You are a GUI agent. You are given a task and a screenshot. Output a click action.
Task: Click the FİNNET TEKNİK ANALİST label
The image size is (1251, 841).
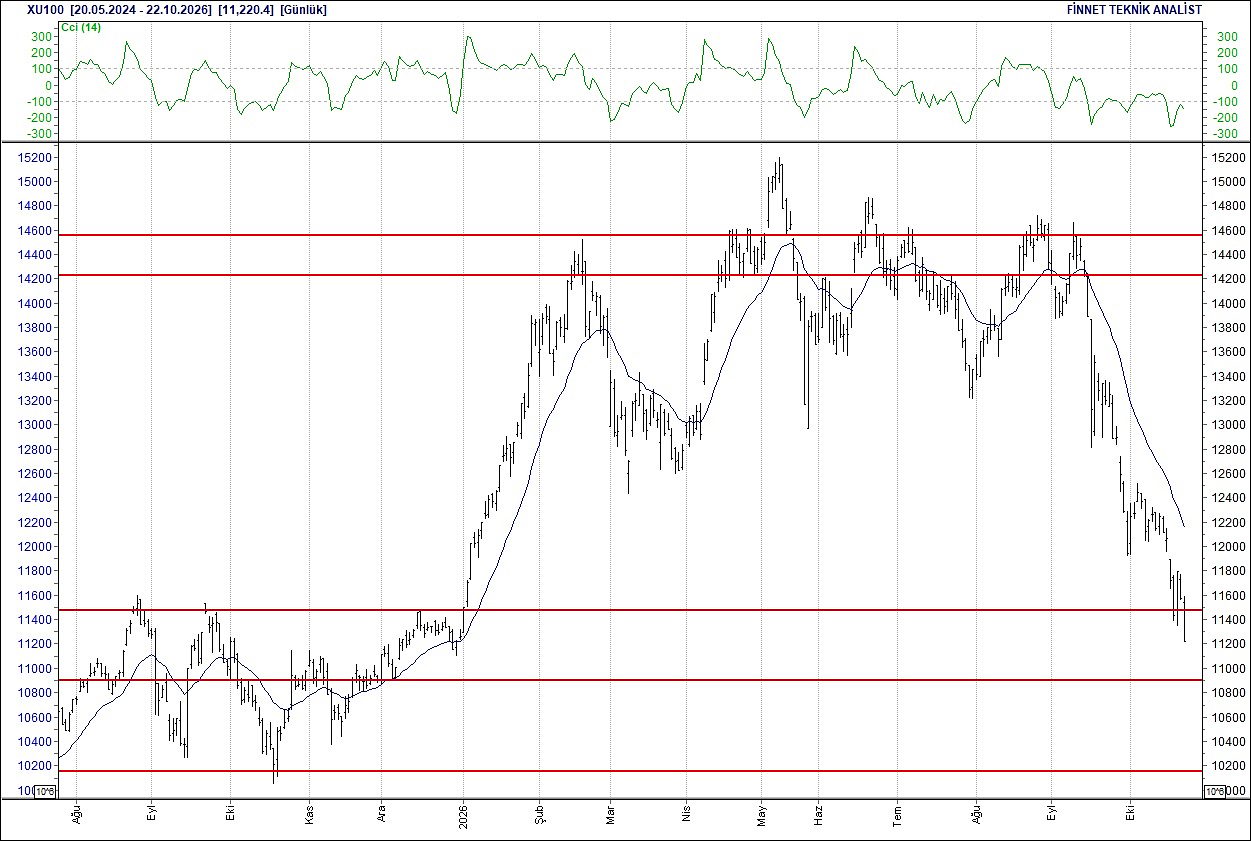pos(1135,10)
